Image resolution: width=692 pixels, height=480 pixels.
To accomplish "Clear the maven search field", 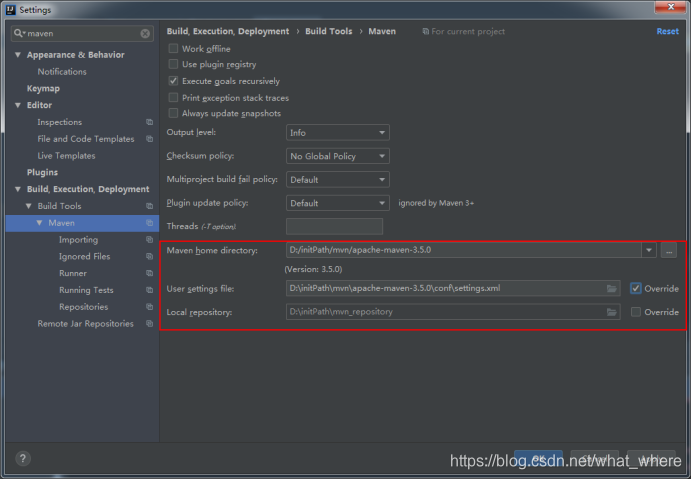I will (x=145, y=34).
